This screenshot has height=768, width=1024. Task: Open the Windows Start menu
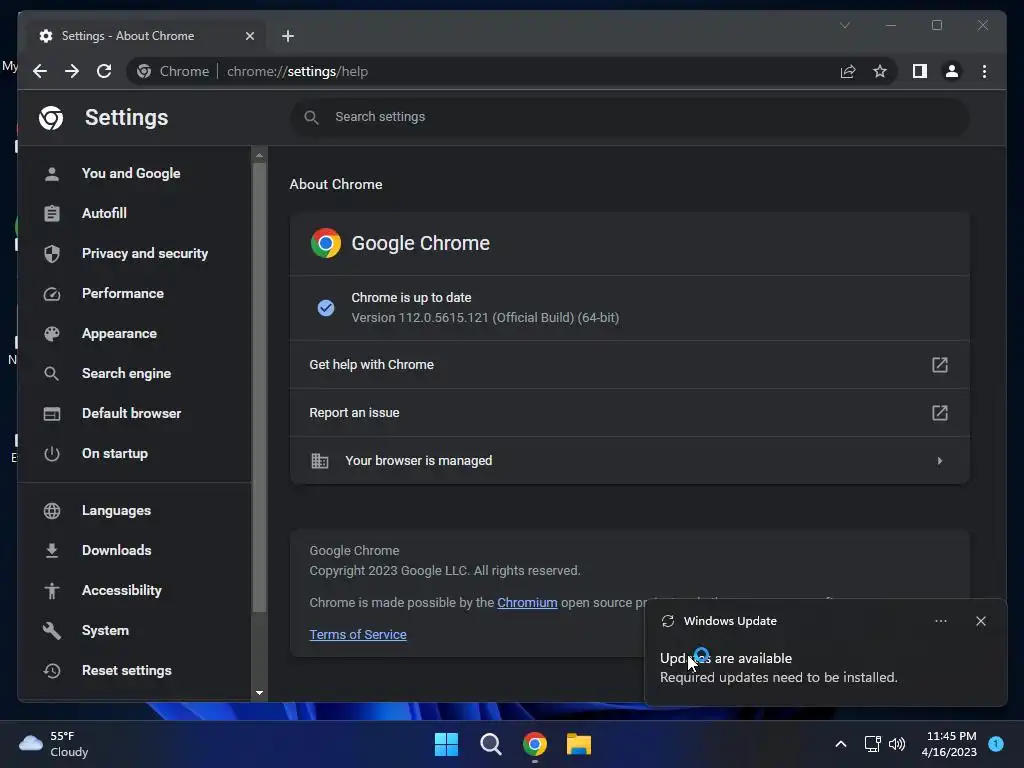446,744
